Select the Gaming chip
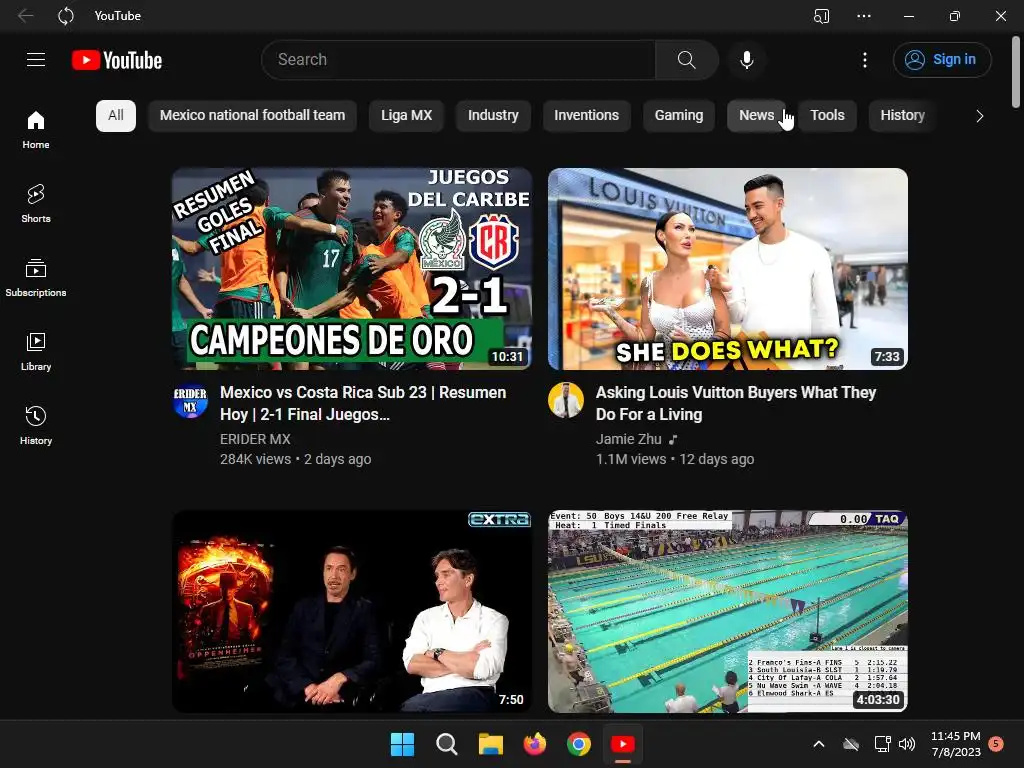Image resolution: width=1024 pixels, height=768 pixels. point(679,116)
